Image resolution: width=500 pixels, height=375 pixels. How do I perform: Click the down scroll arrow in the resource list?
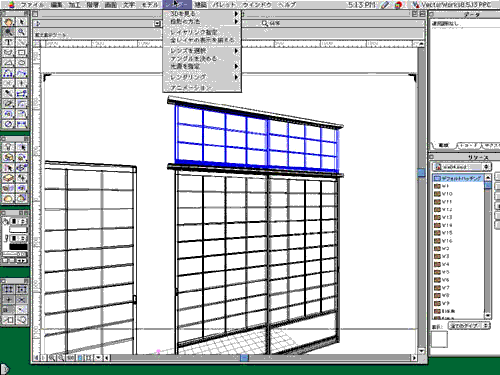[488, 315]
